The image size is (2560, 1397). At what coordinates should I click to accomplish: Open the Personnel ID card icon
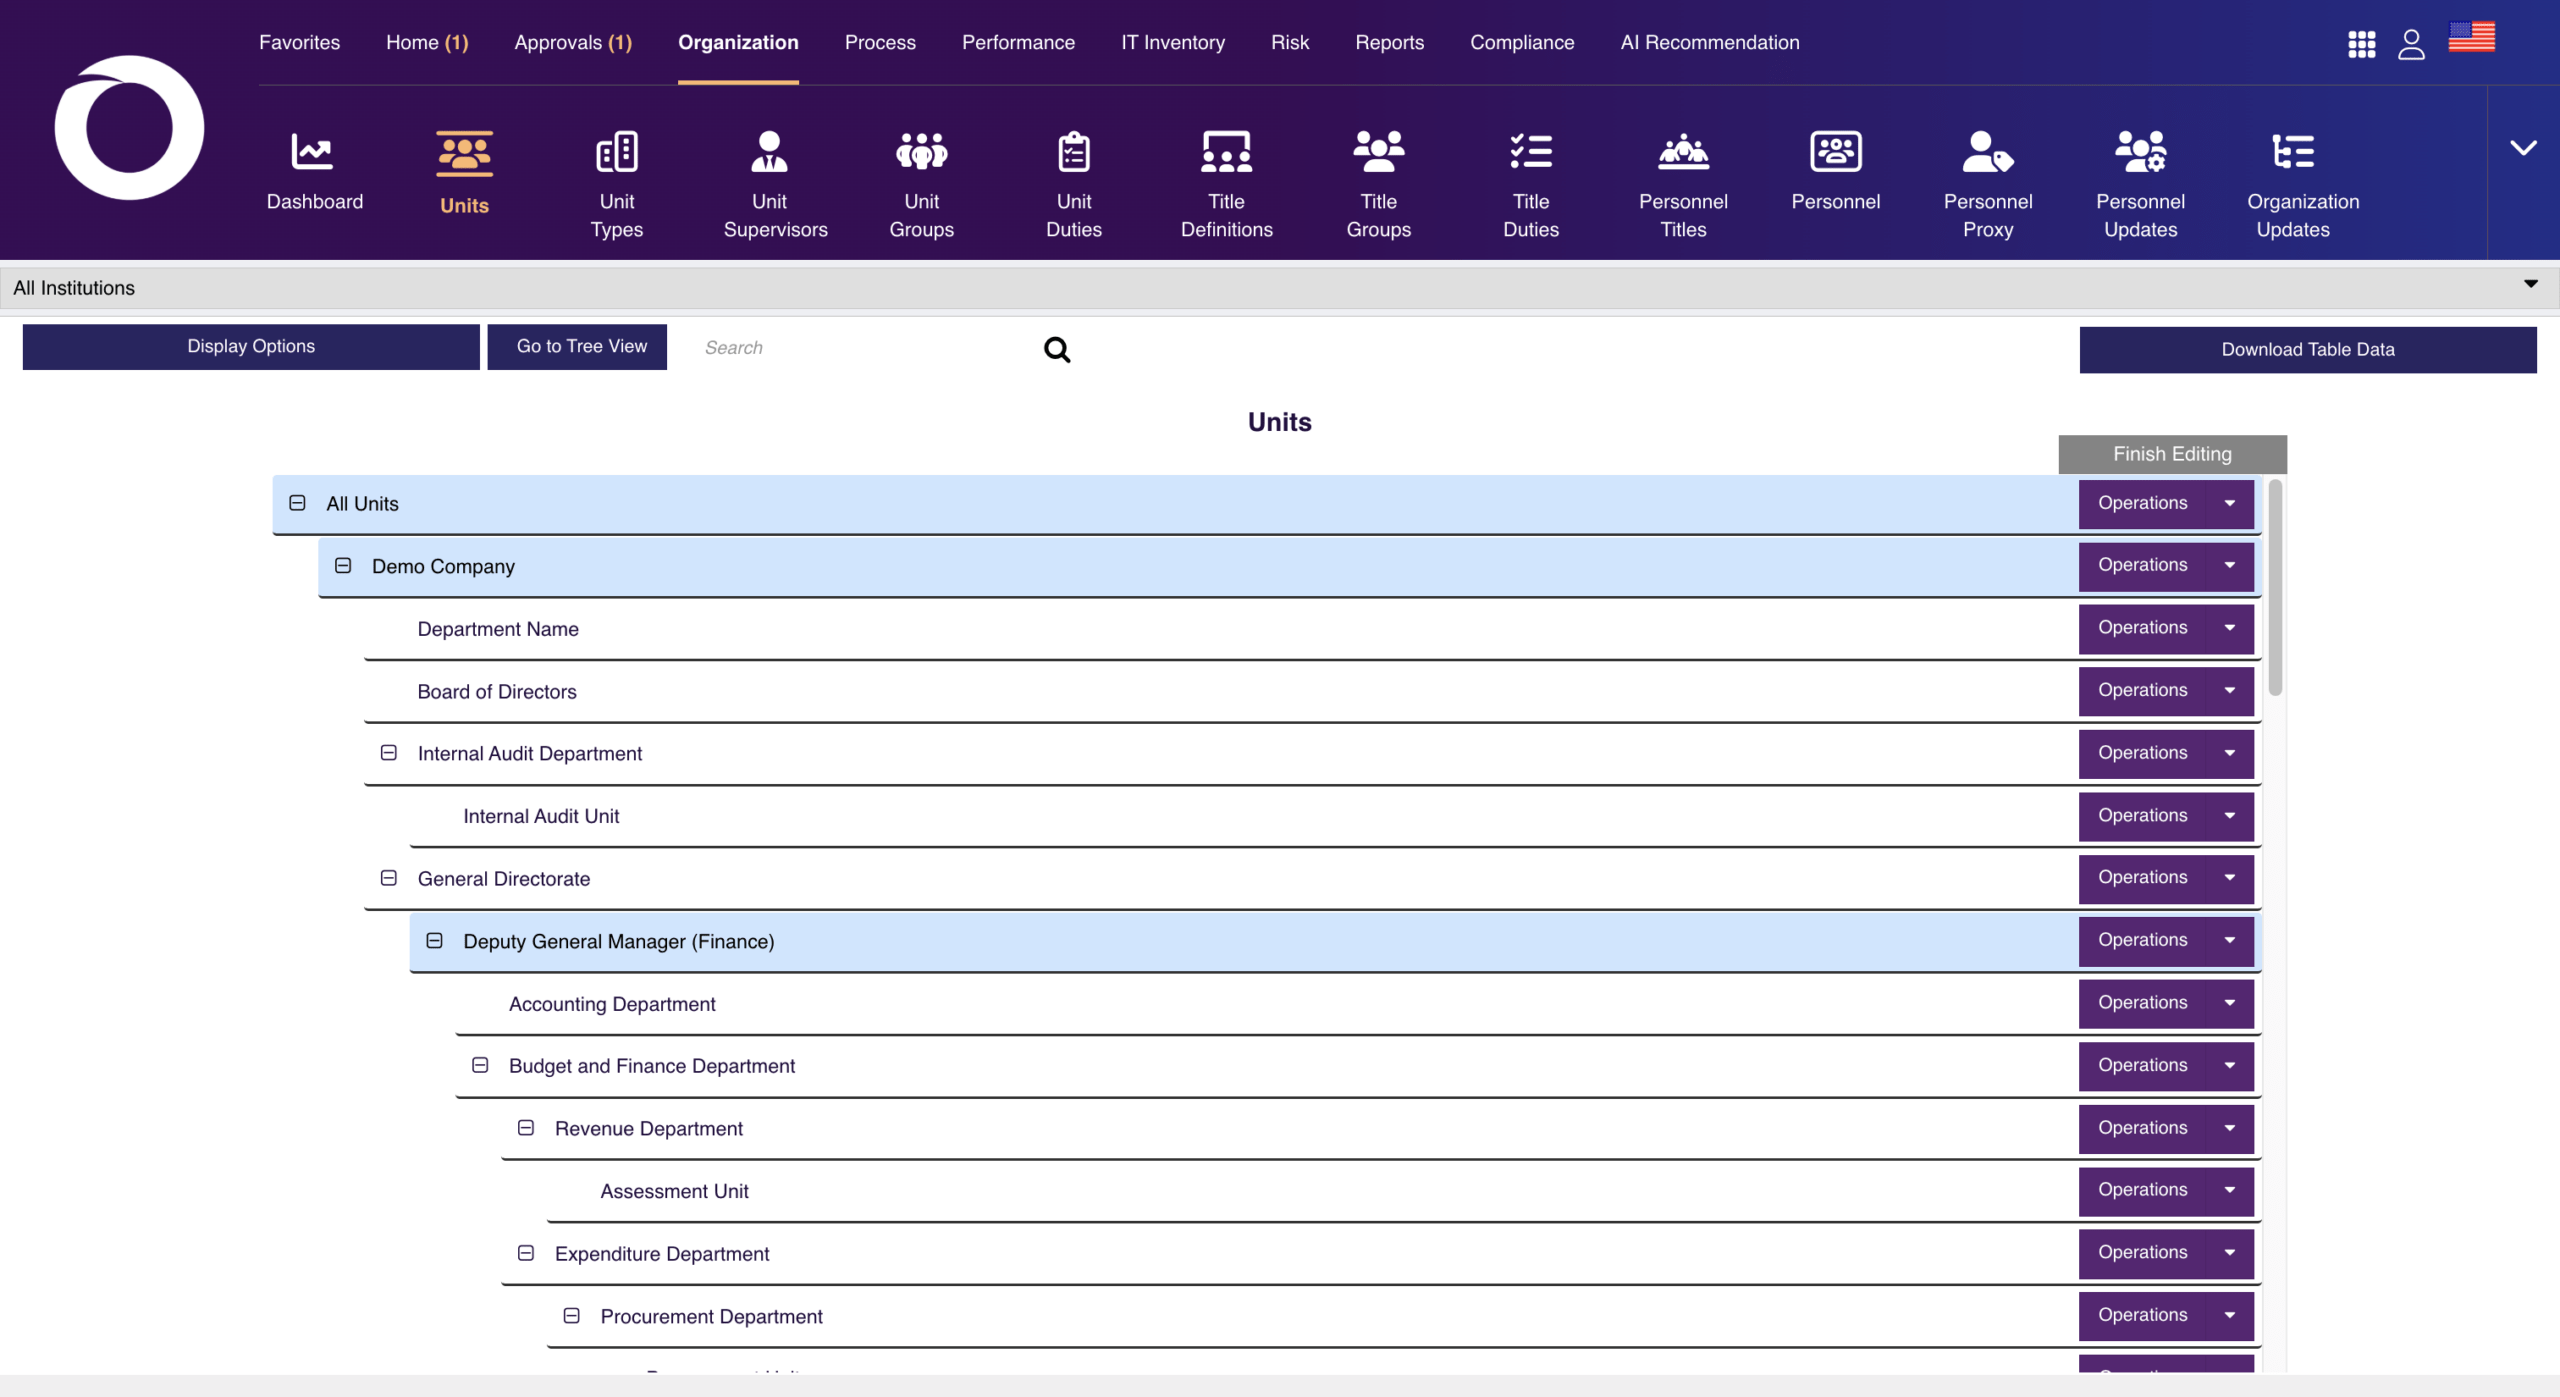1836,152
